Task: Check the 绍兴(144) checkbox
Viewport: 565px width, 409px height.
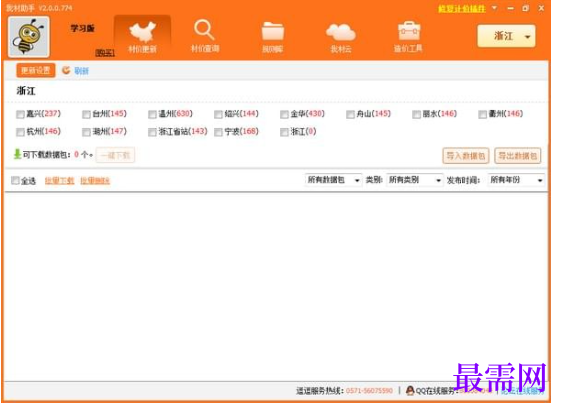Action: tap(218, 115)
